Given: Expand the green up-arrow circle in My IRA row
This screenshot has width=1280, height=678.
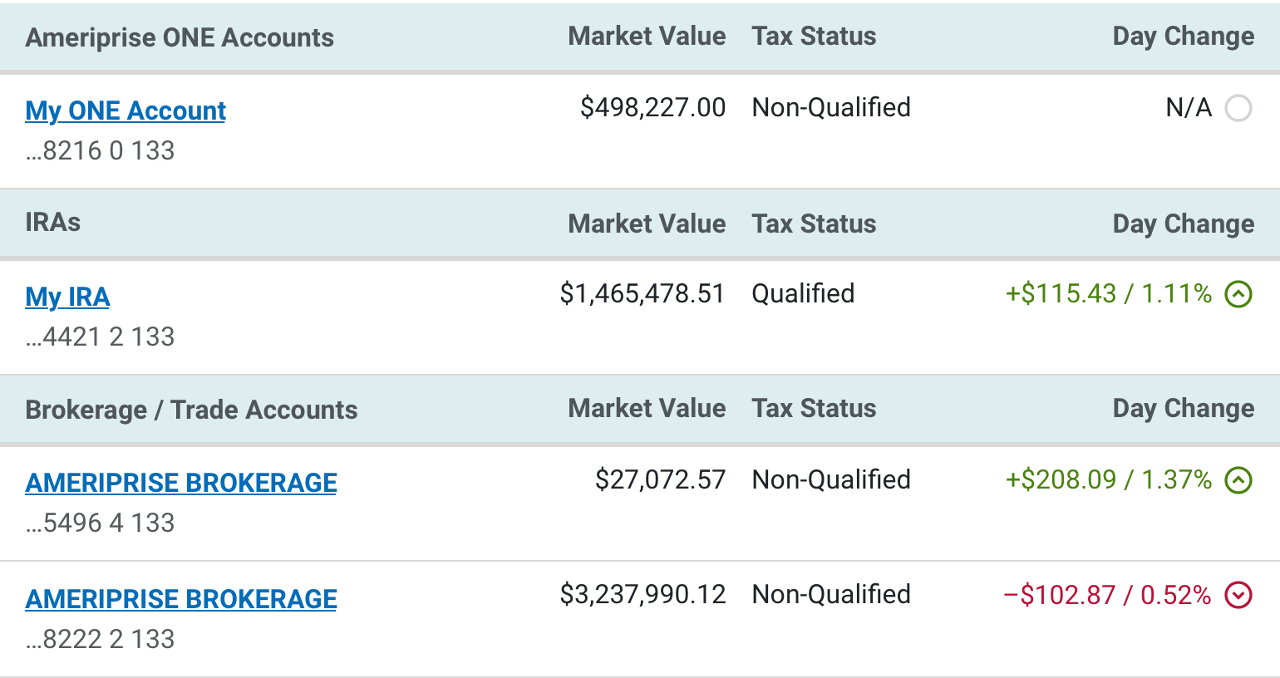Looking at the screenshot, I should pos(1238,294).
